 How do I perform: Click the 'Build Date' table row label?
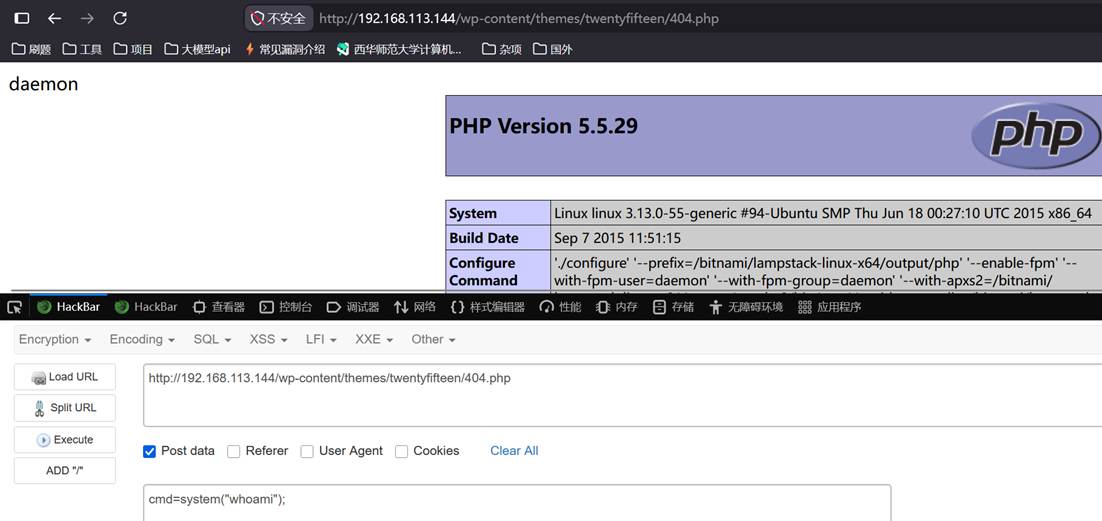(484, 238)
